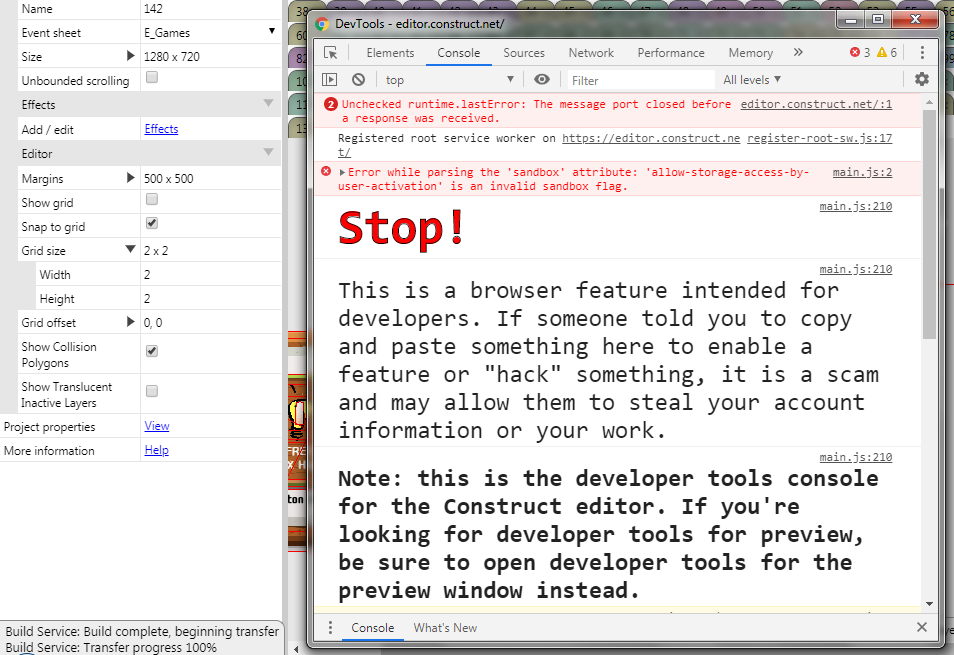Open DevTools three-dot customize menu
The image size is (954, 655).
tap(922, 53)
